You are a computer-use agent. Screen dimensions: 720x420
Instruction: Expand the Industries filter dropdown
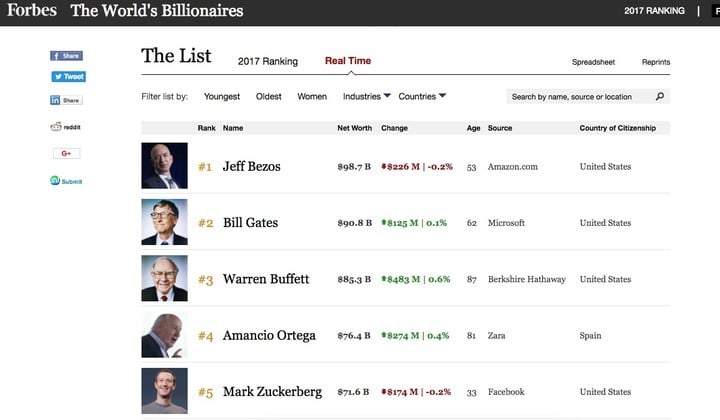[x=366, y=96]
